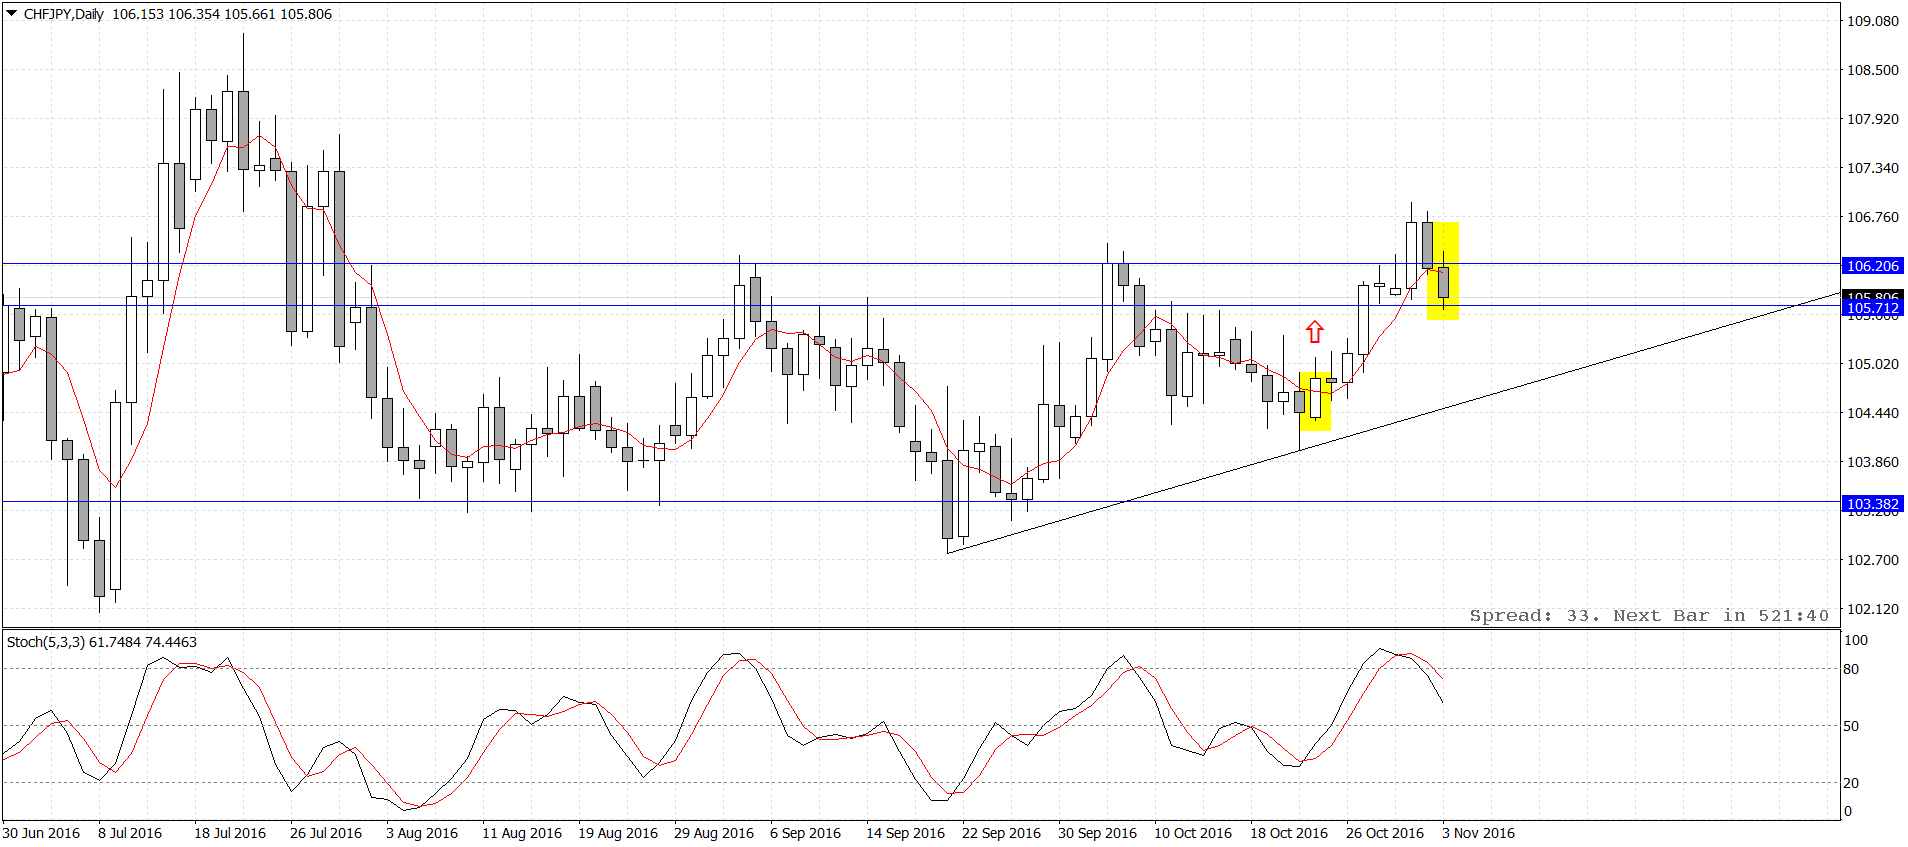Image resolution: width=1908 pixels, height=847 pixels.
Task: Click the Stochastic 50 level label
Action: tap(1852, 726)
